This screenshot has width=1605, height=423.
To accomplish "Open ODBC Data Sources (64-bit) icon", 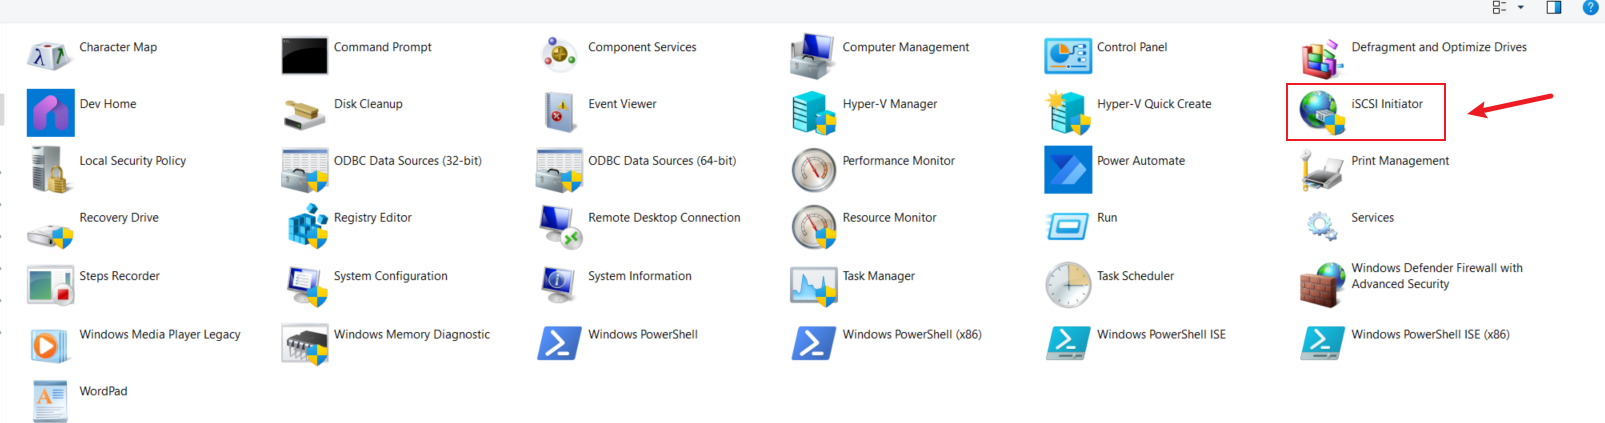I will [x=559, y=170].
